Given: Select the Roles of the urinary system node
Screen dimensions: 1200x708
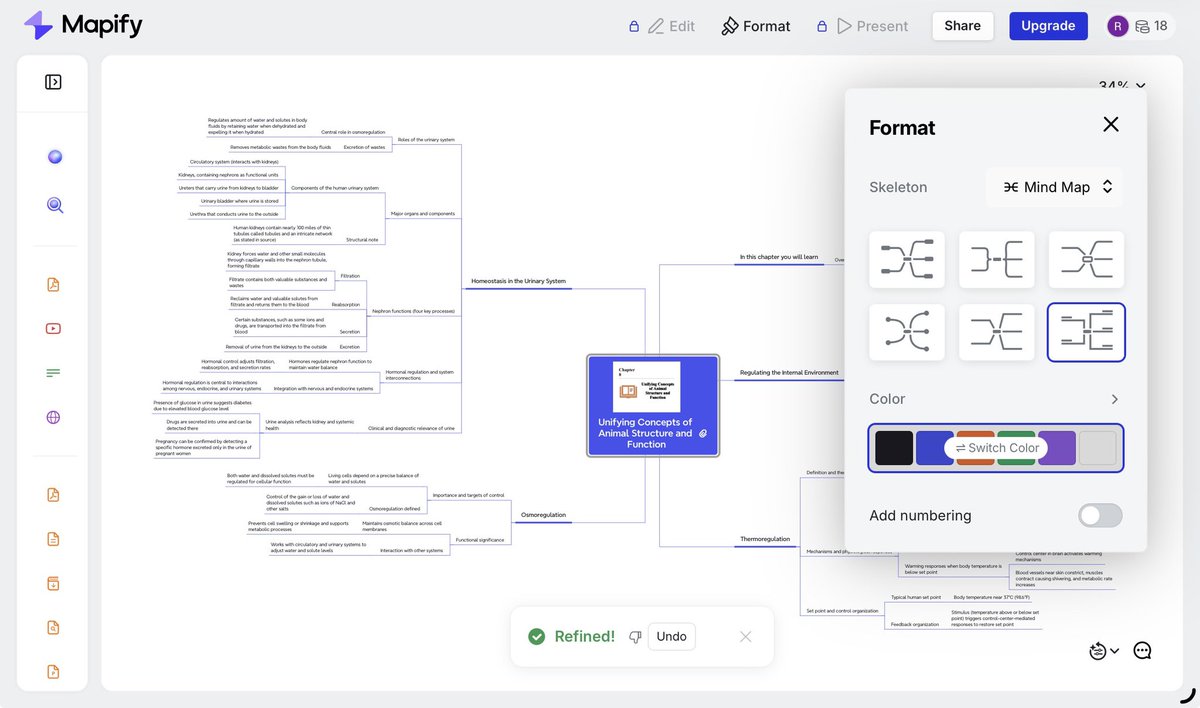Looking at the screenshot, I should [426, 140].
